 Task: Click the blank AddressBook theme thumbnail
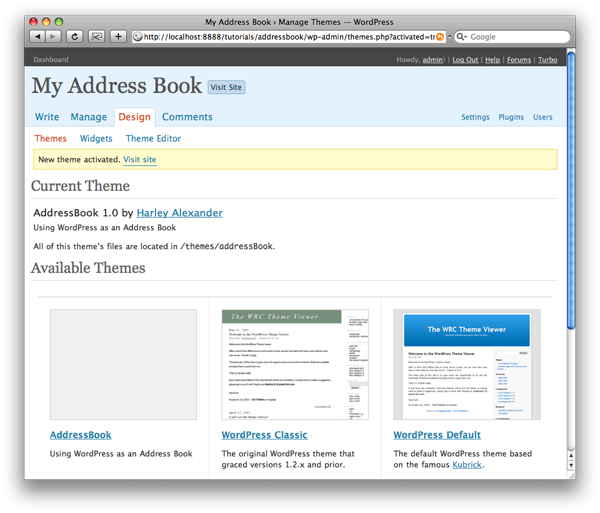pos(123,365)
